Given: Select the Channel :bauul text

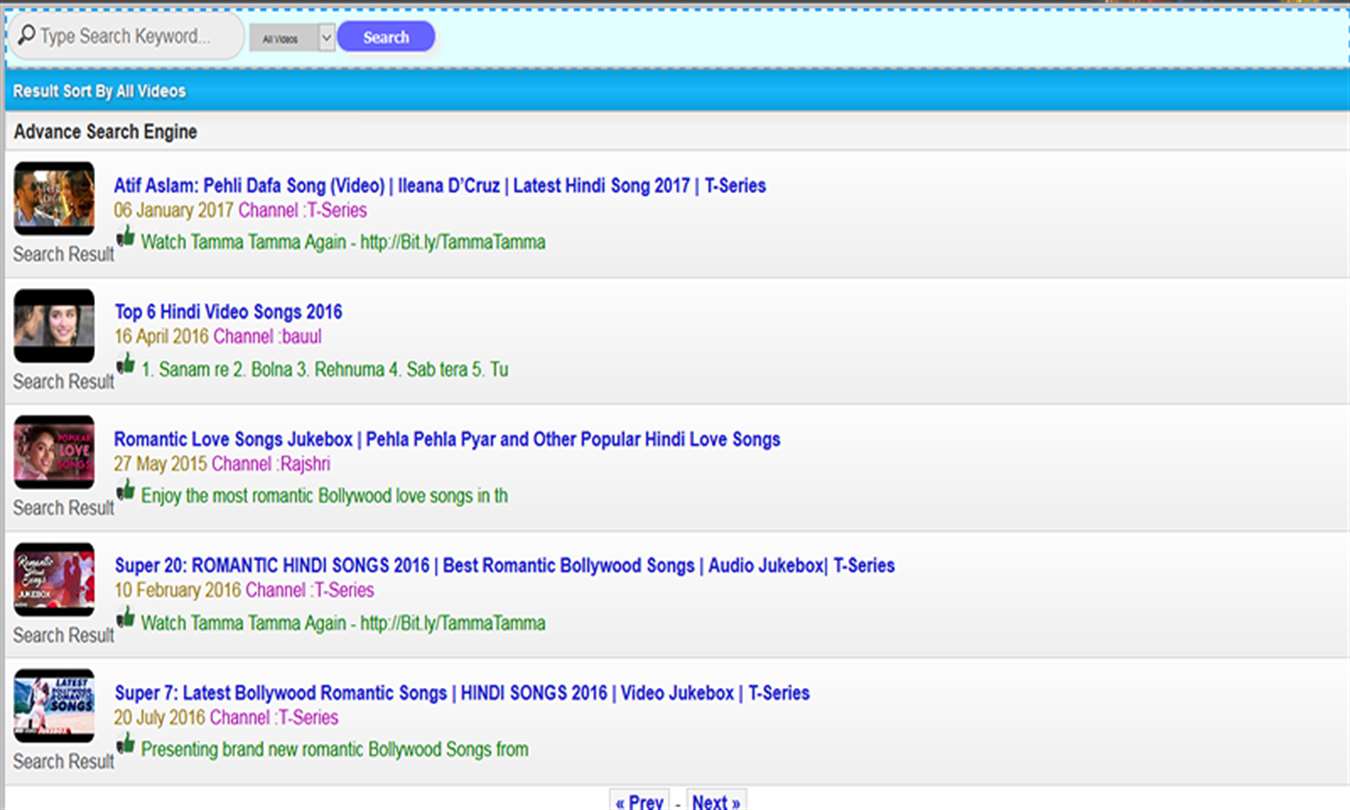Looking at the screenshot, I should coord(268,337).
